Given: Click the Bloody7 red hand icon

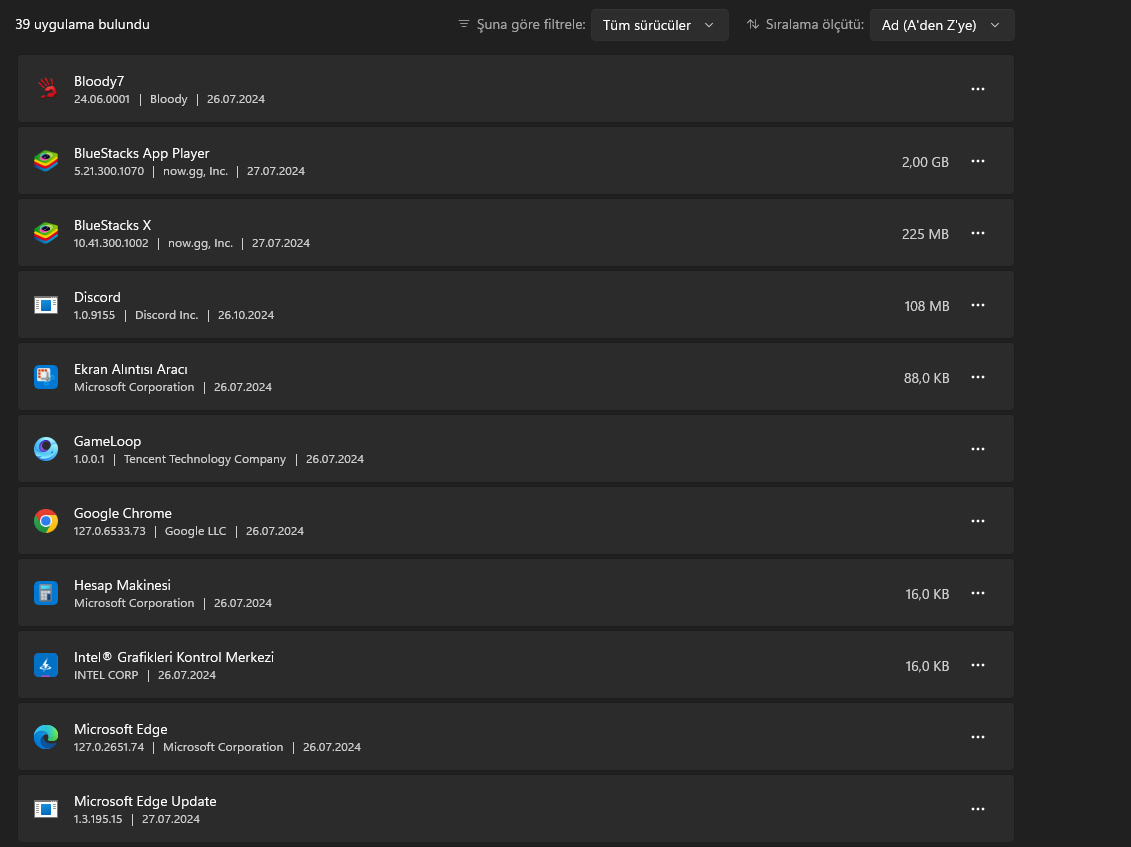Looking at the screenshot, I should [x=46, y=89].
